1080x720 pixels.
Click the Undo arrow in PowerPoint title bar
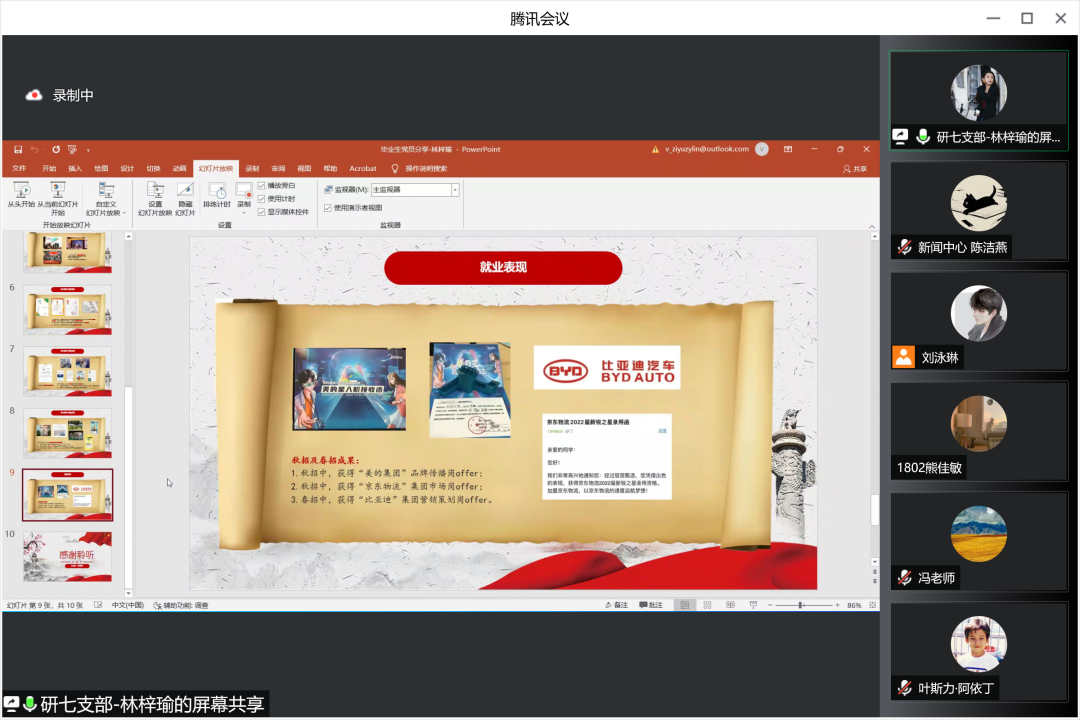pos(34,150)
